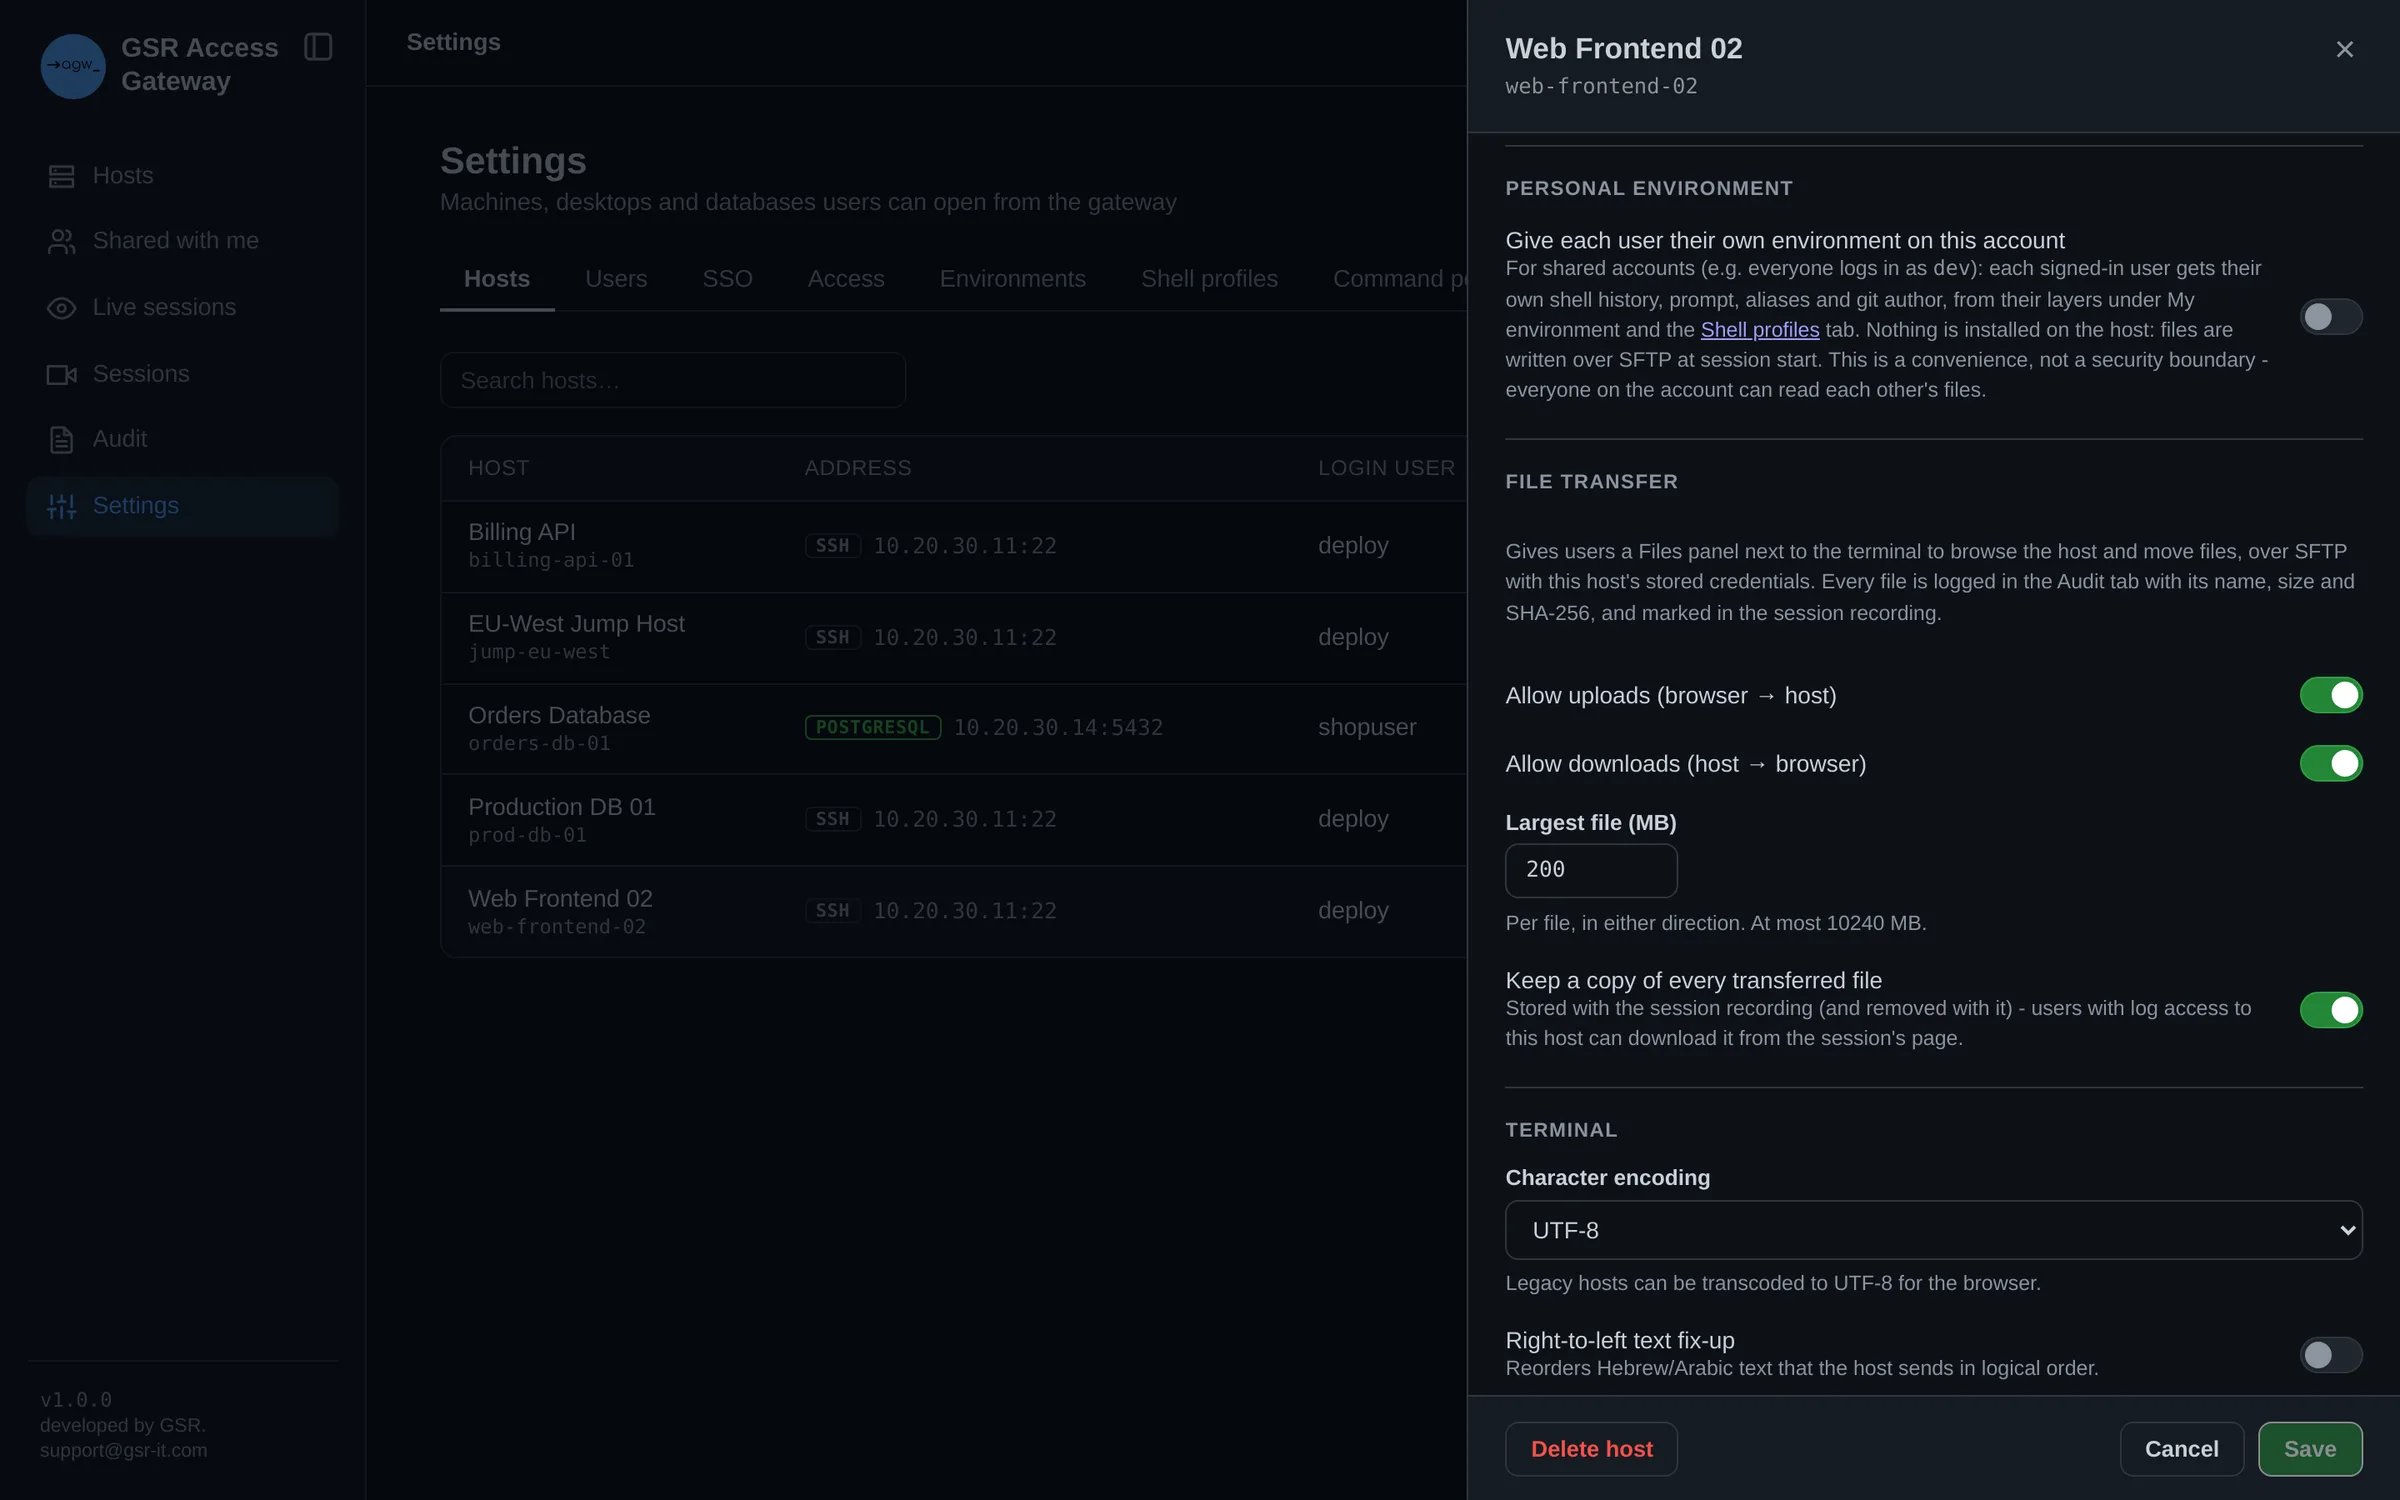Toggle Allow downloads host to browser
Viewport: 2400px width, 1500px height.
2330,763
